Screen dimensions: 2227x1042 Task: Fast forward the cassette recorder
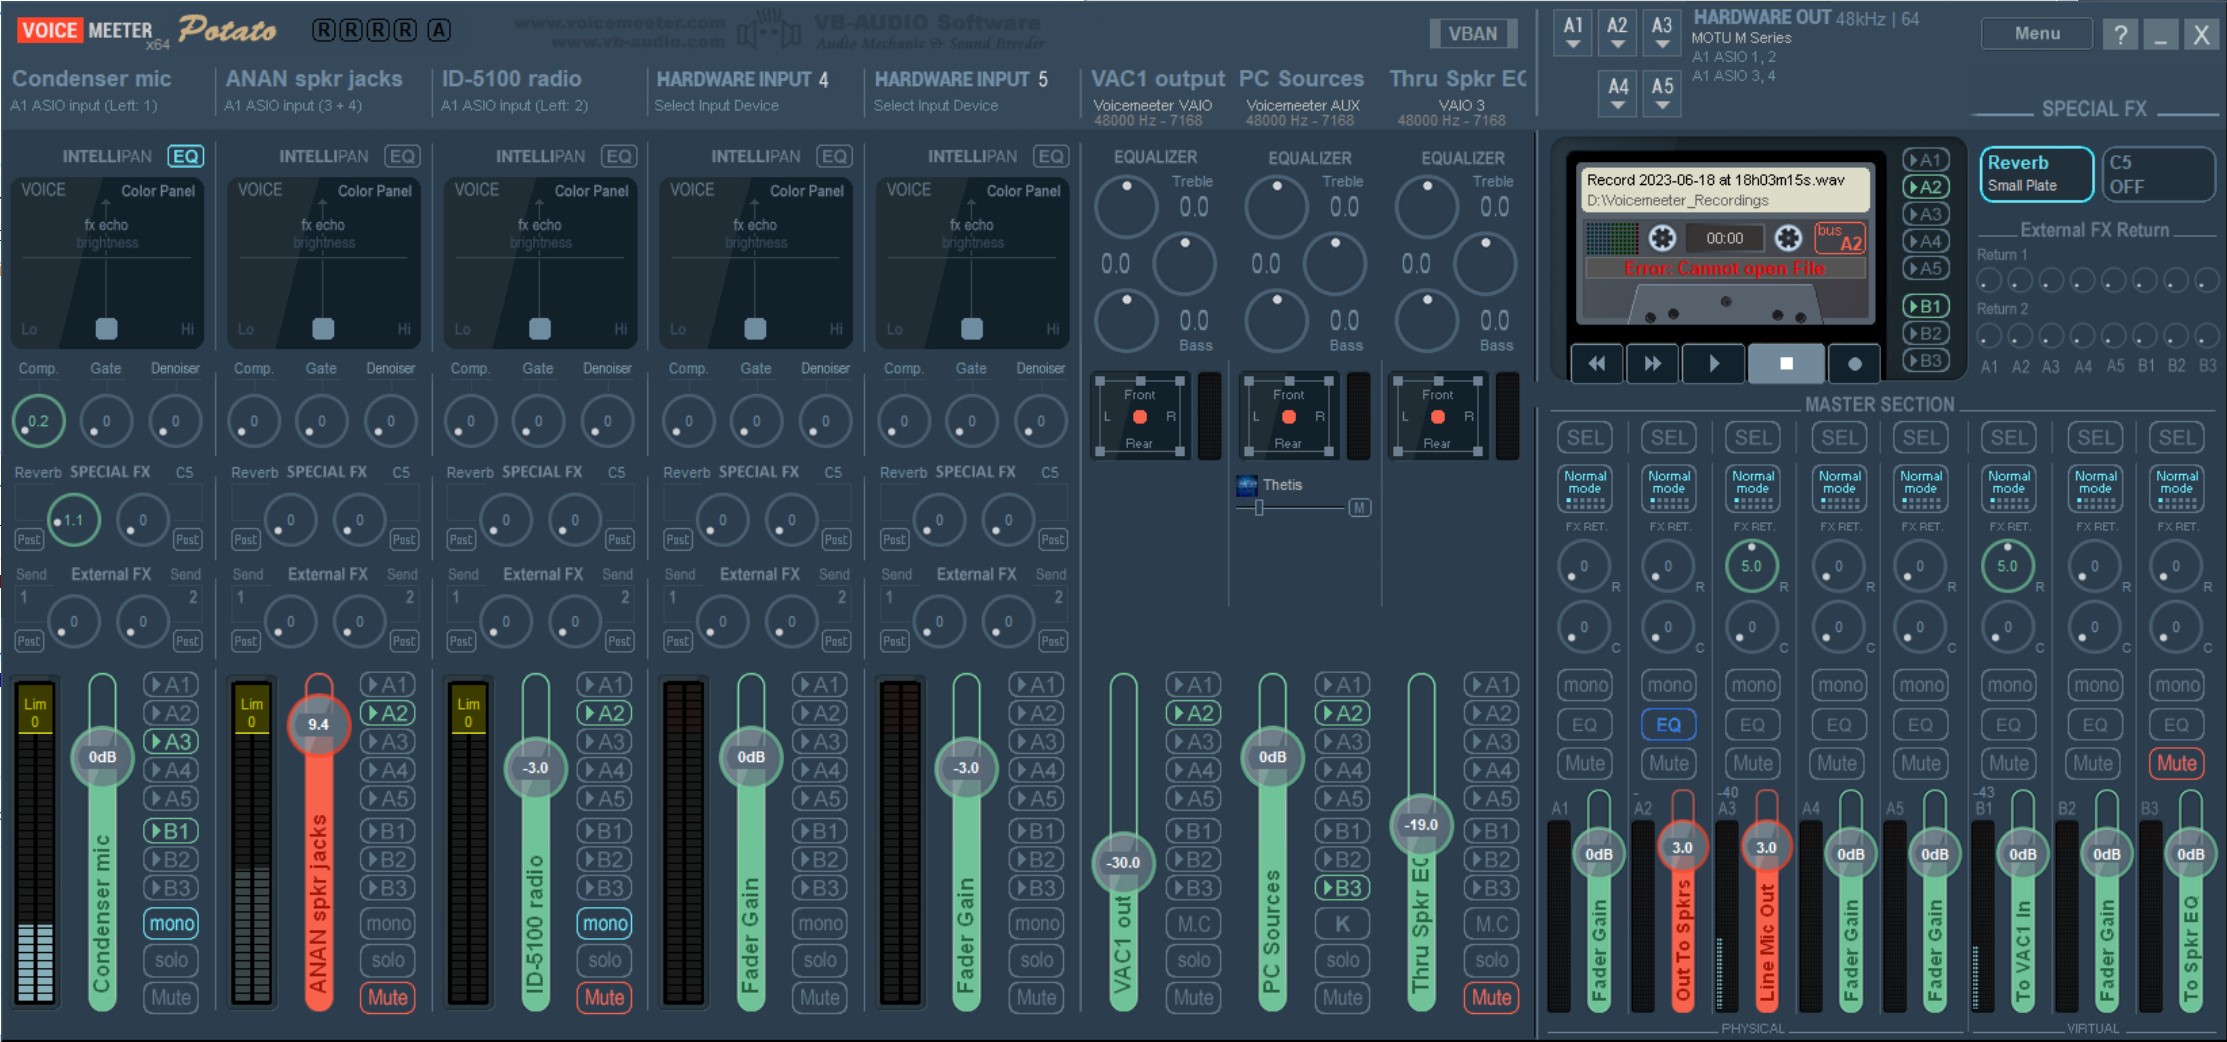1652,364
